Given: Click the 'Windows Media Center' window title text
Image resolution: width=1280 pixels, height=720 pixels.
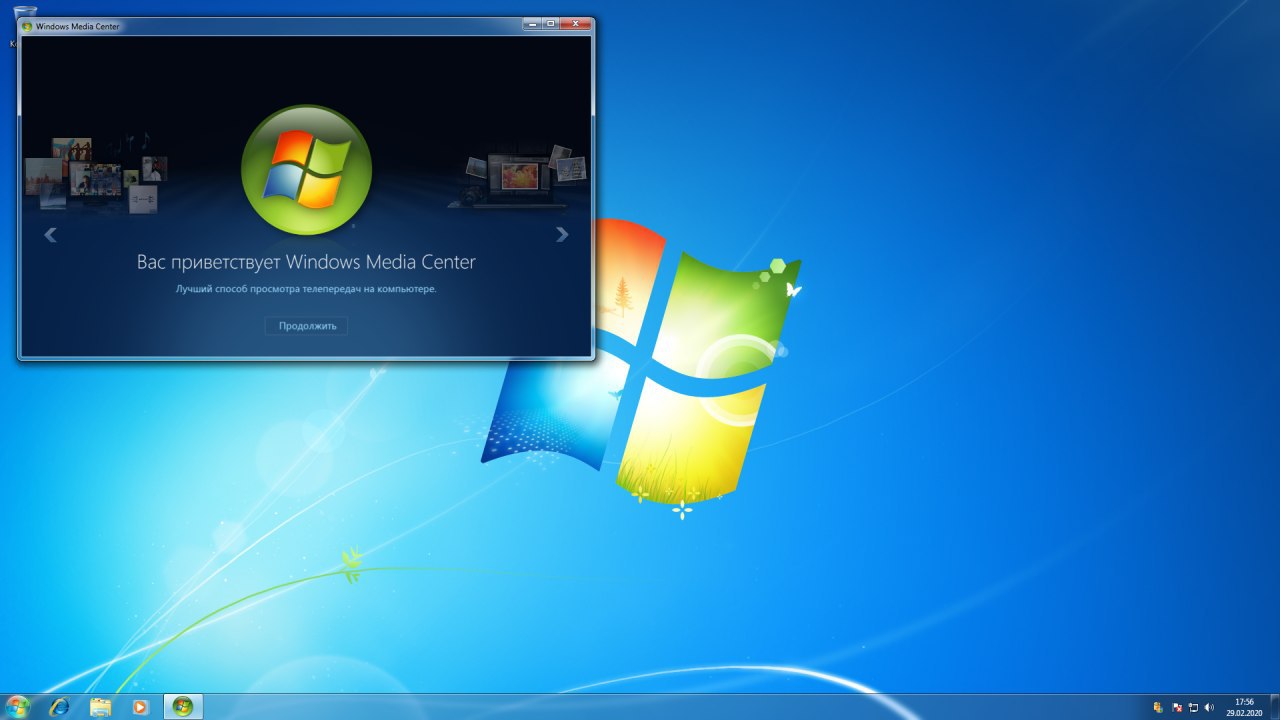Looking at the screenshot, I should [78, 26].
